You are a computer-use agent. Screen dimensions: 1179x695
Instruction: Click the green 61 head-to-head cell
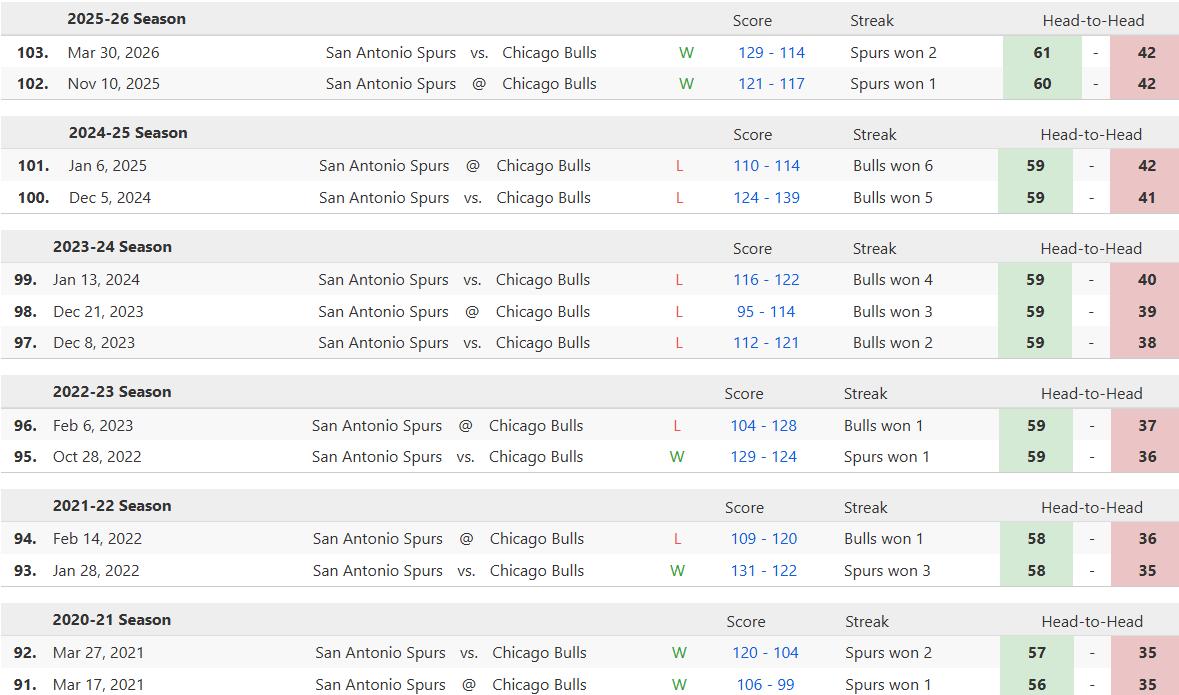(x=1042, y=53)
